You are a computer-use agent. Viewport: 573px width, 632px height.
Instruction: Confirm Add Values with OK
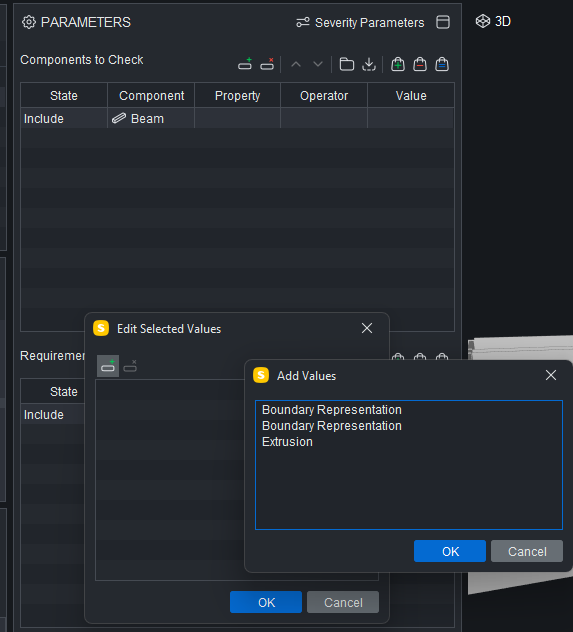click(450, 551)
